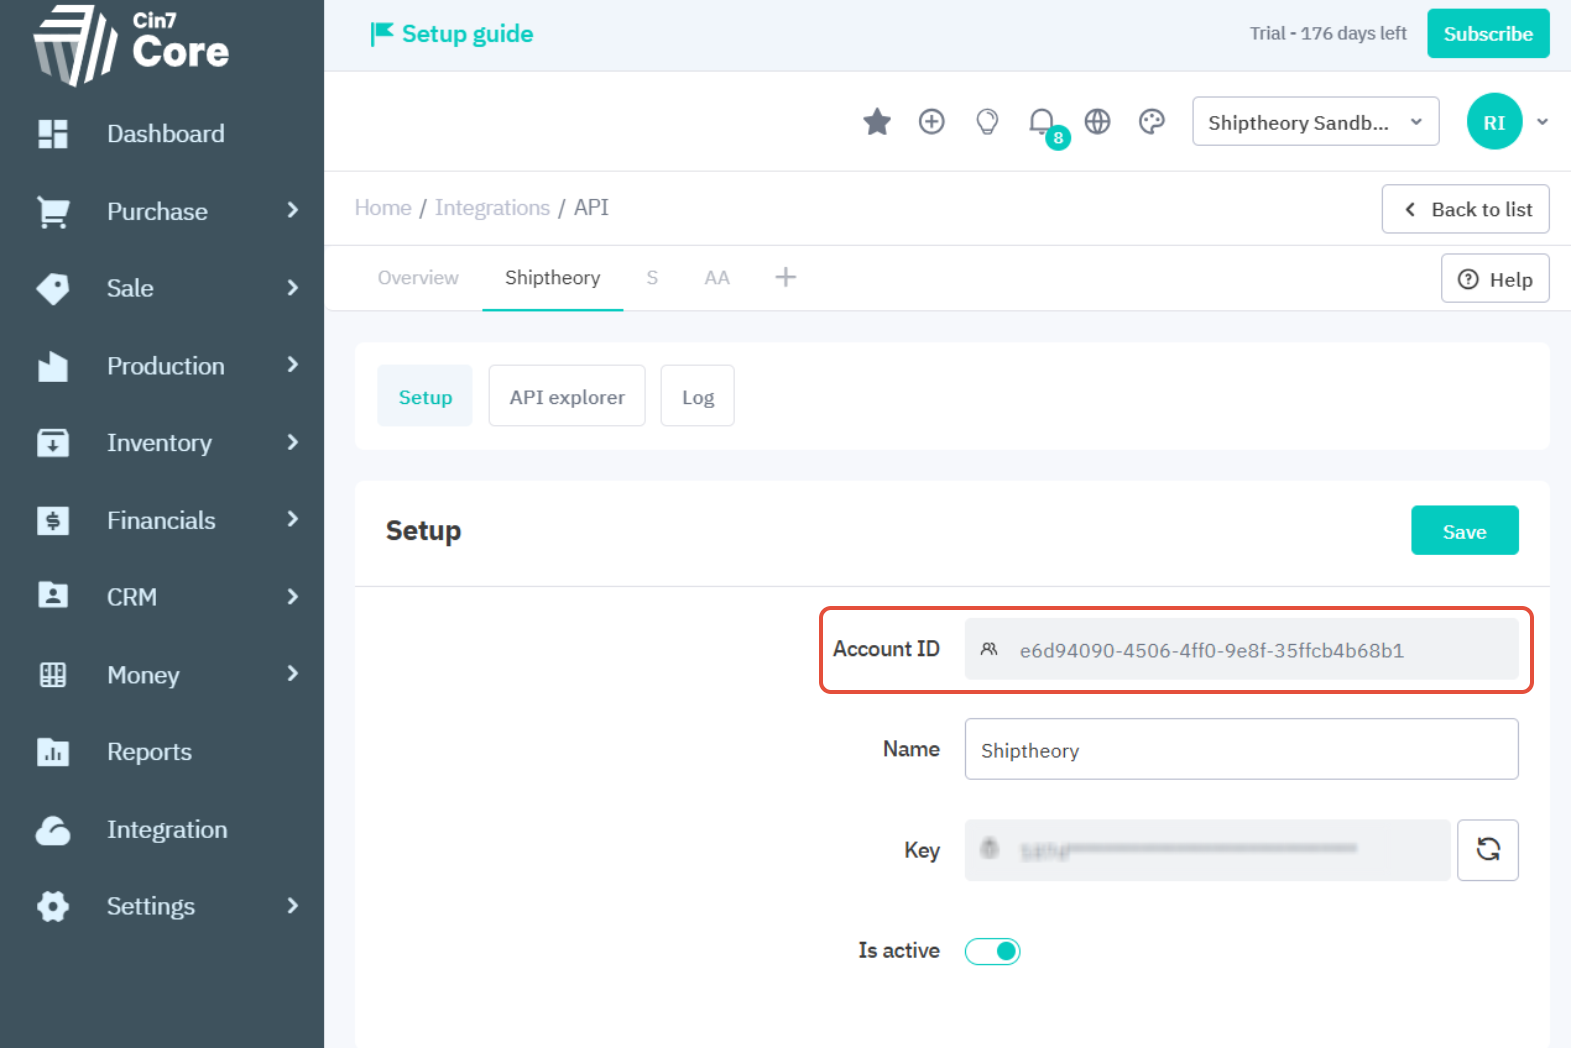Open the Integration menu item
The height and width of the screenshot is (1048, 1571).
(167, 830)
